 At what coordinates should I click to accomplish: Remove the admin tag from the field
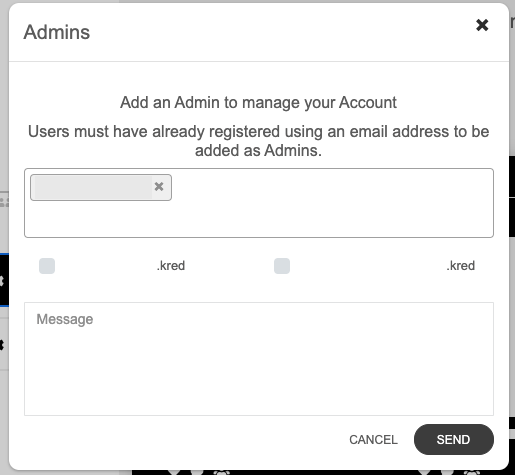click(159, 187)
